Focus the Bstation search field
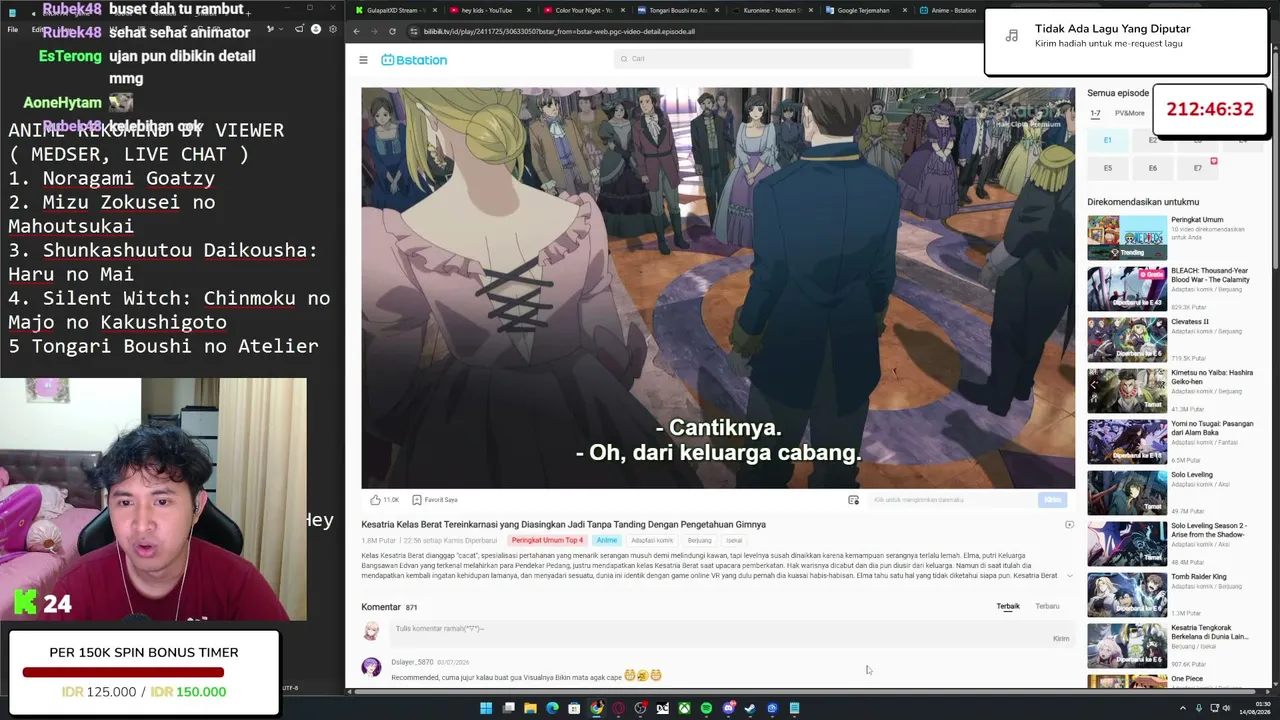This screenshot has height=720, width=1280. [x=763, y=59]
